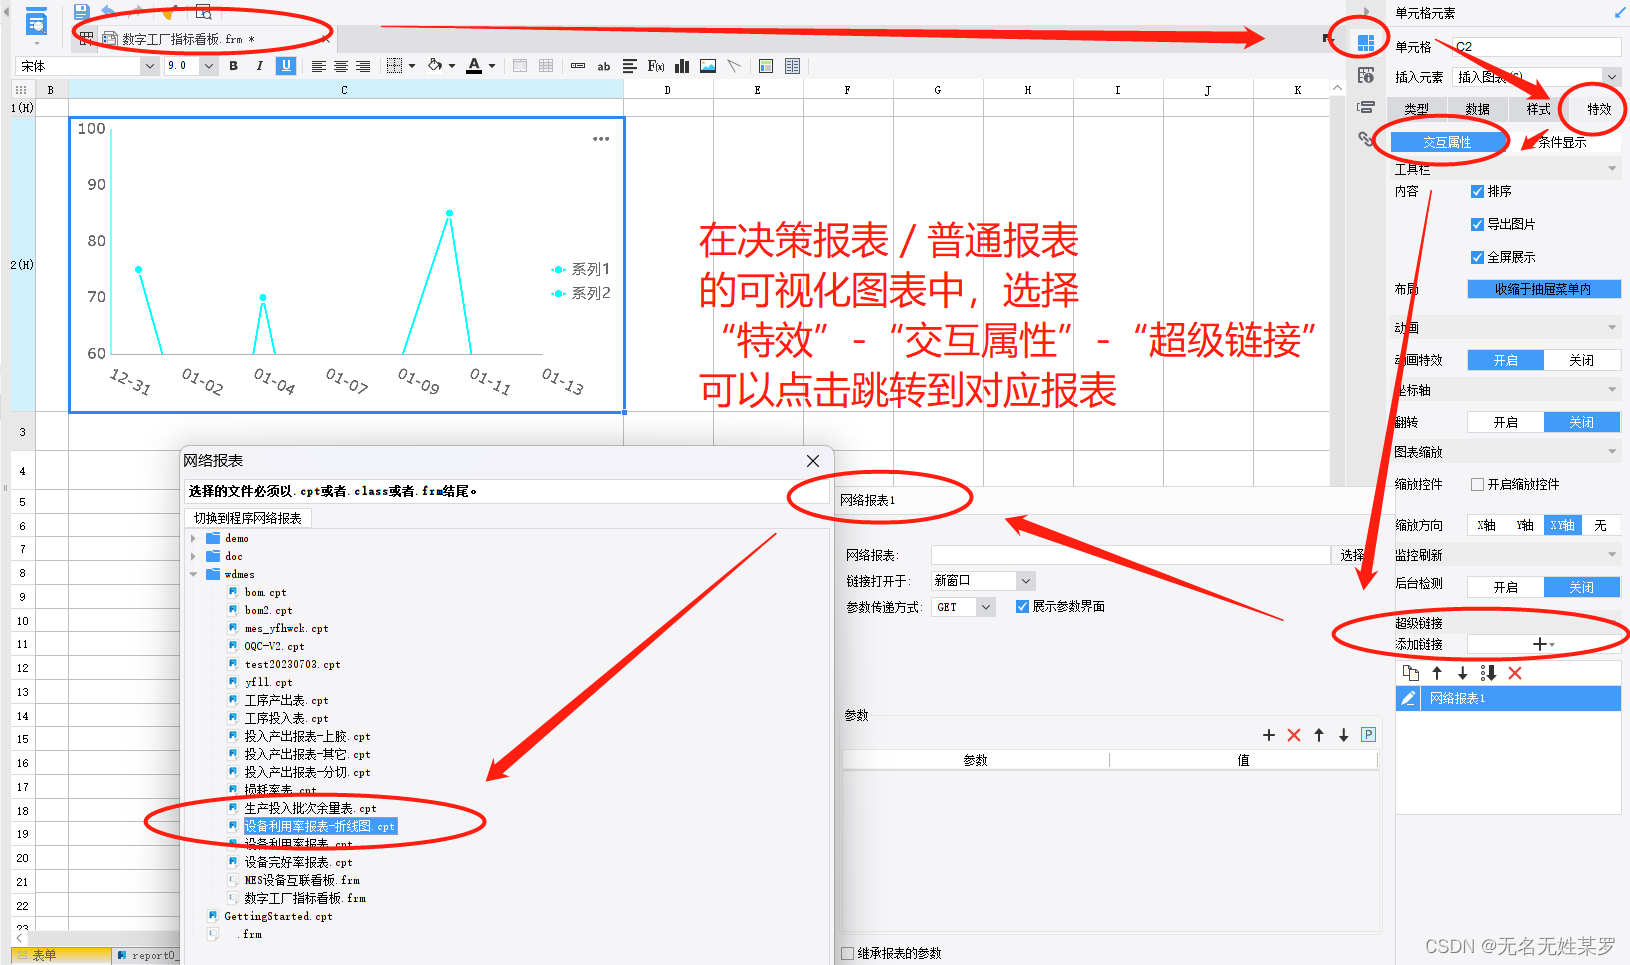
Task: Add a parameter row with plus icon
Action: [1269, 735]
